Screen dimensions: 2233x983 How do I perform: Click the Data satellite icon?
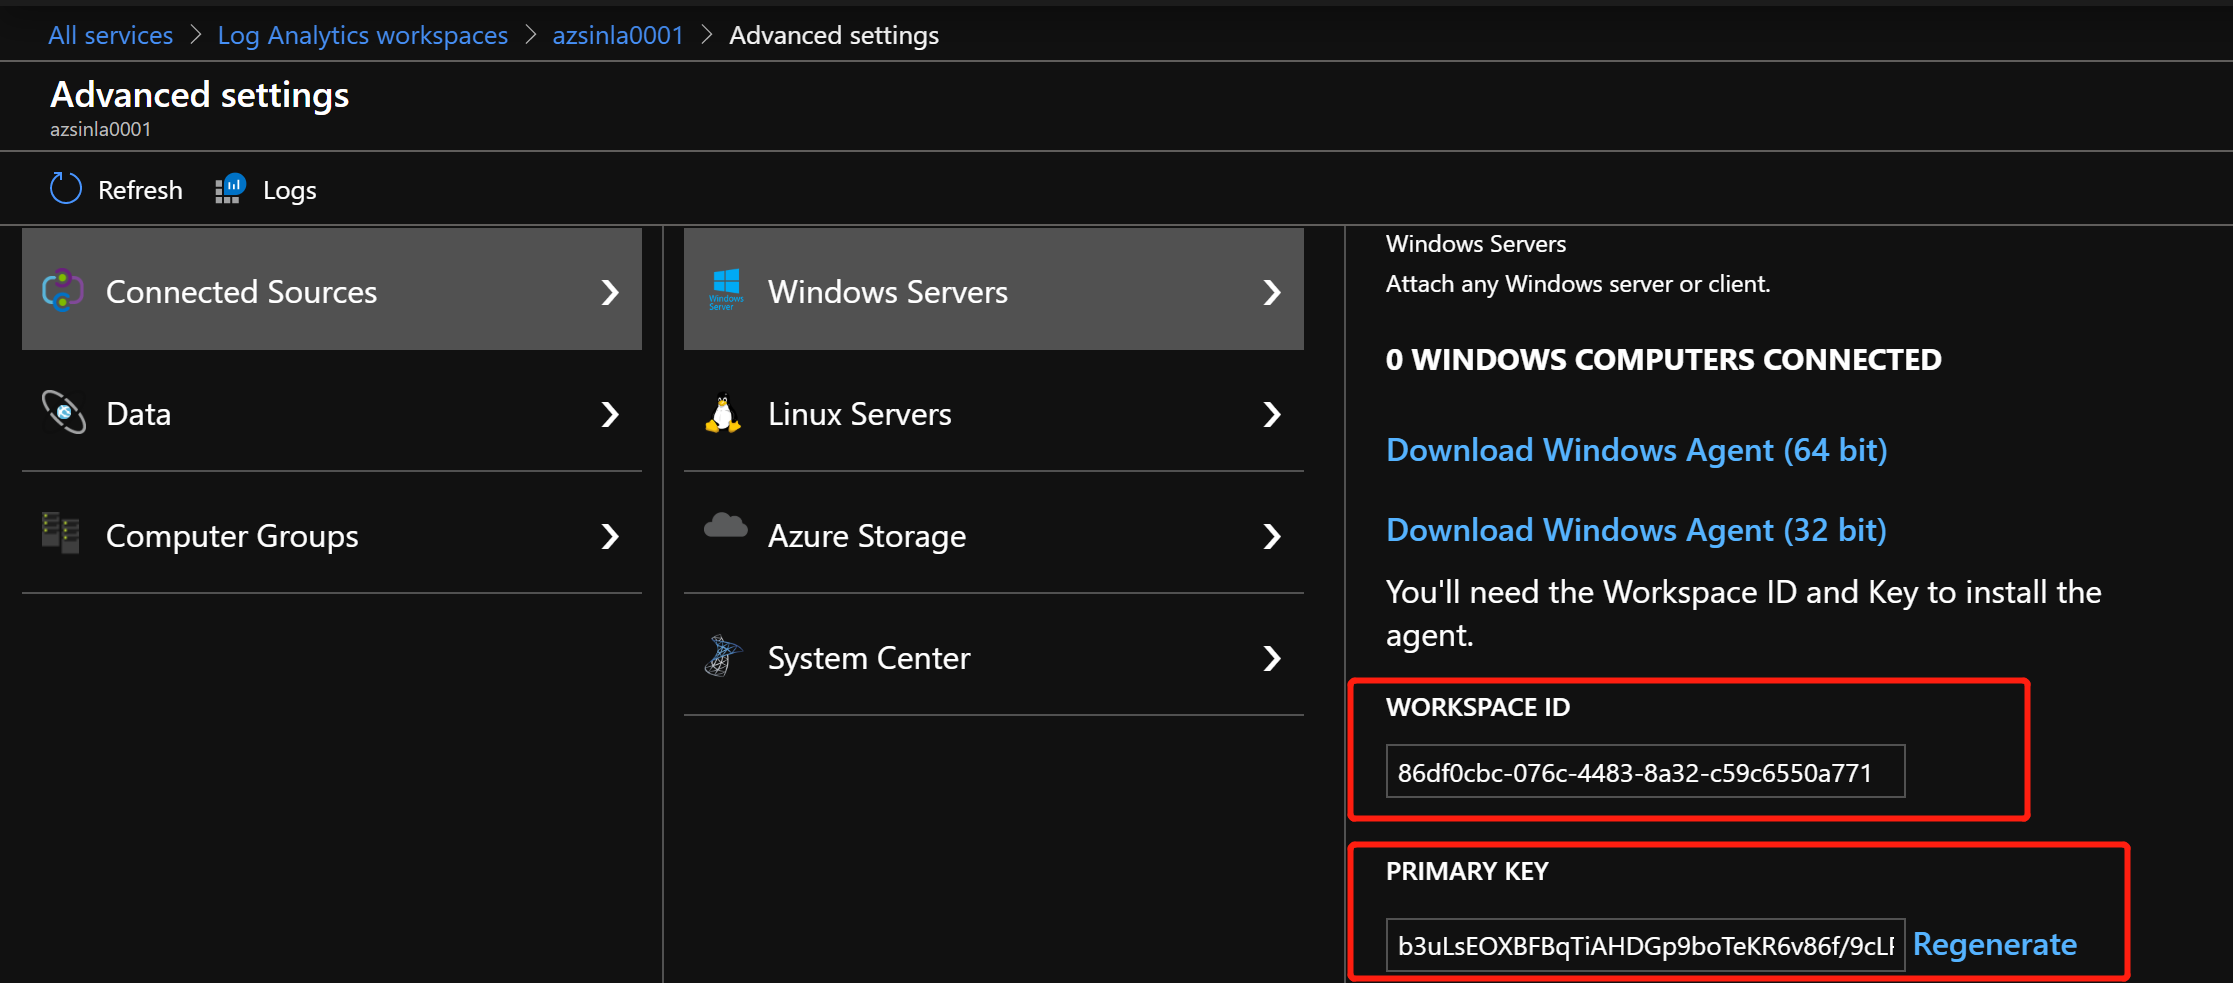(x=63, y=412)
